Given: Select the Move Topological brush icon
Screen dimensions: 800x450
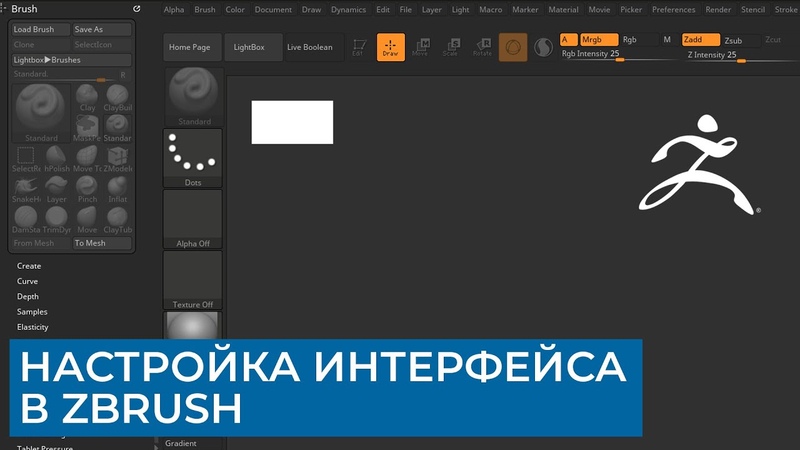Looking at the screenshot, I should (87, 159).
